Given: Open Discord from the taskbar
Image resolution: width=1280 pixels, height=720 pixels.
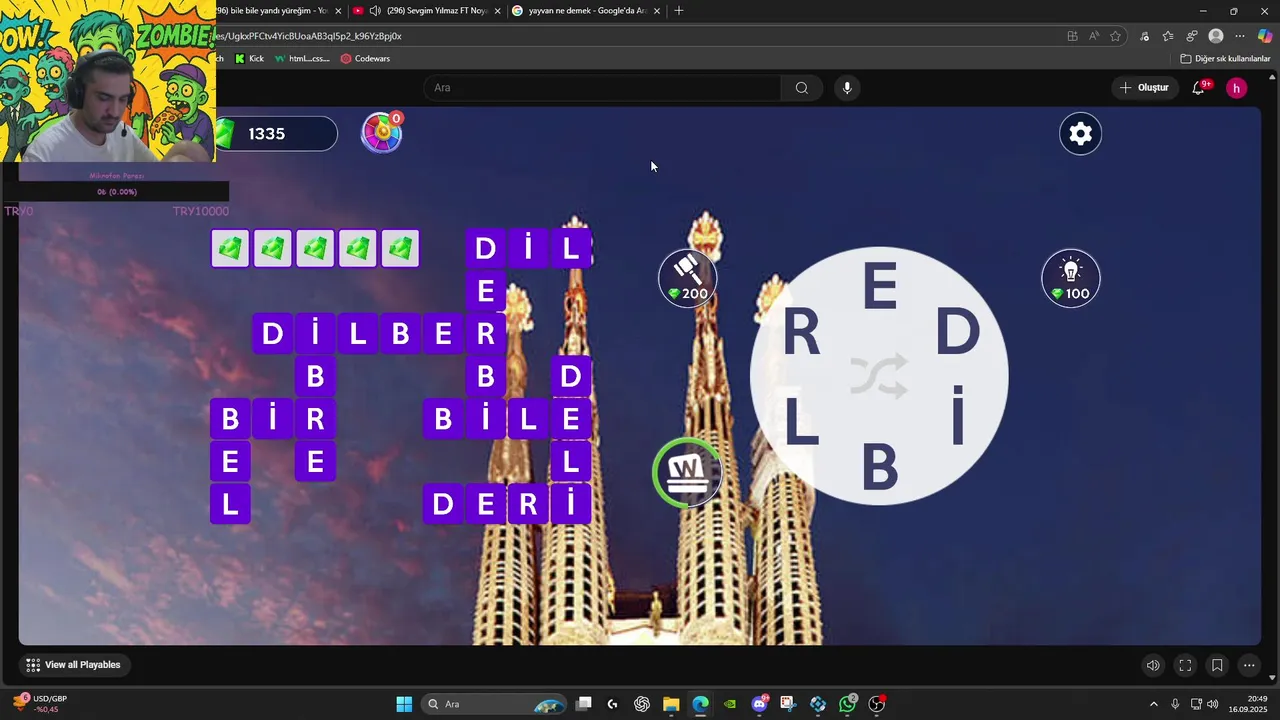Looking at the screenshot, I should pyautogui.click(x=759, y=704).
